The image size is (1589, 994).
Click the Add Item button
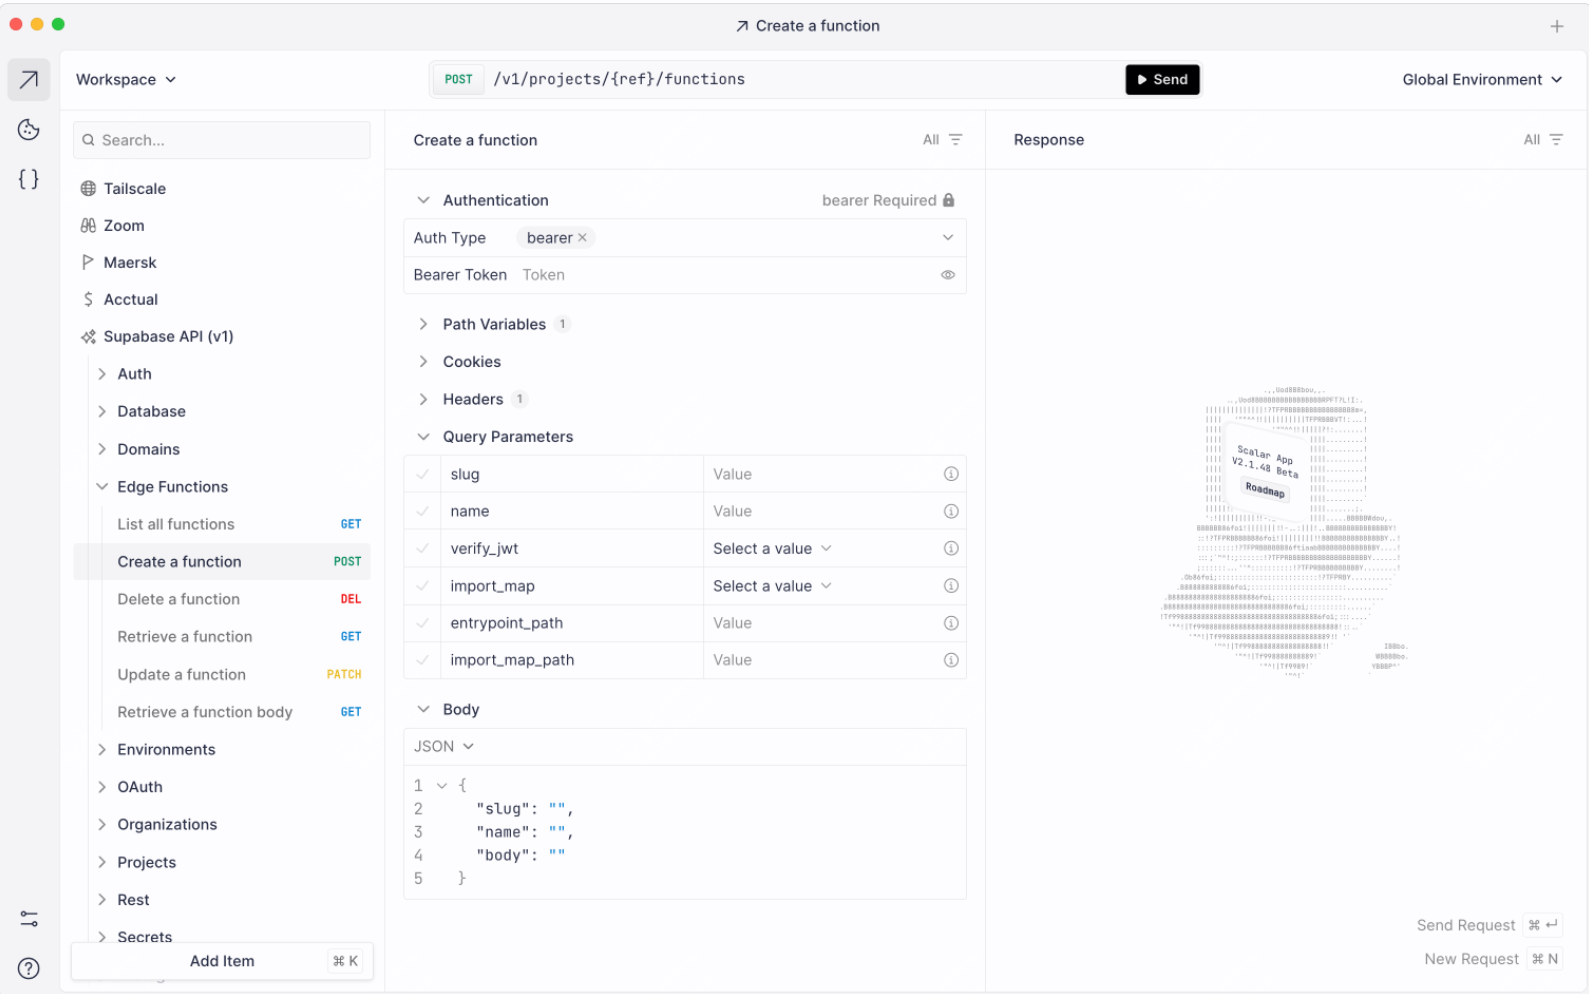[x=222, y=961]
